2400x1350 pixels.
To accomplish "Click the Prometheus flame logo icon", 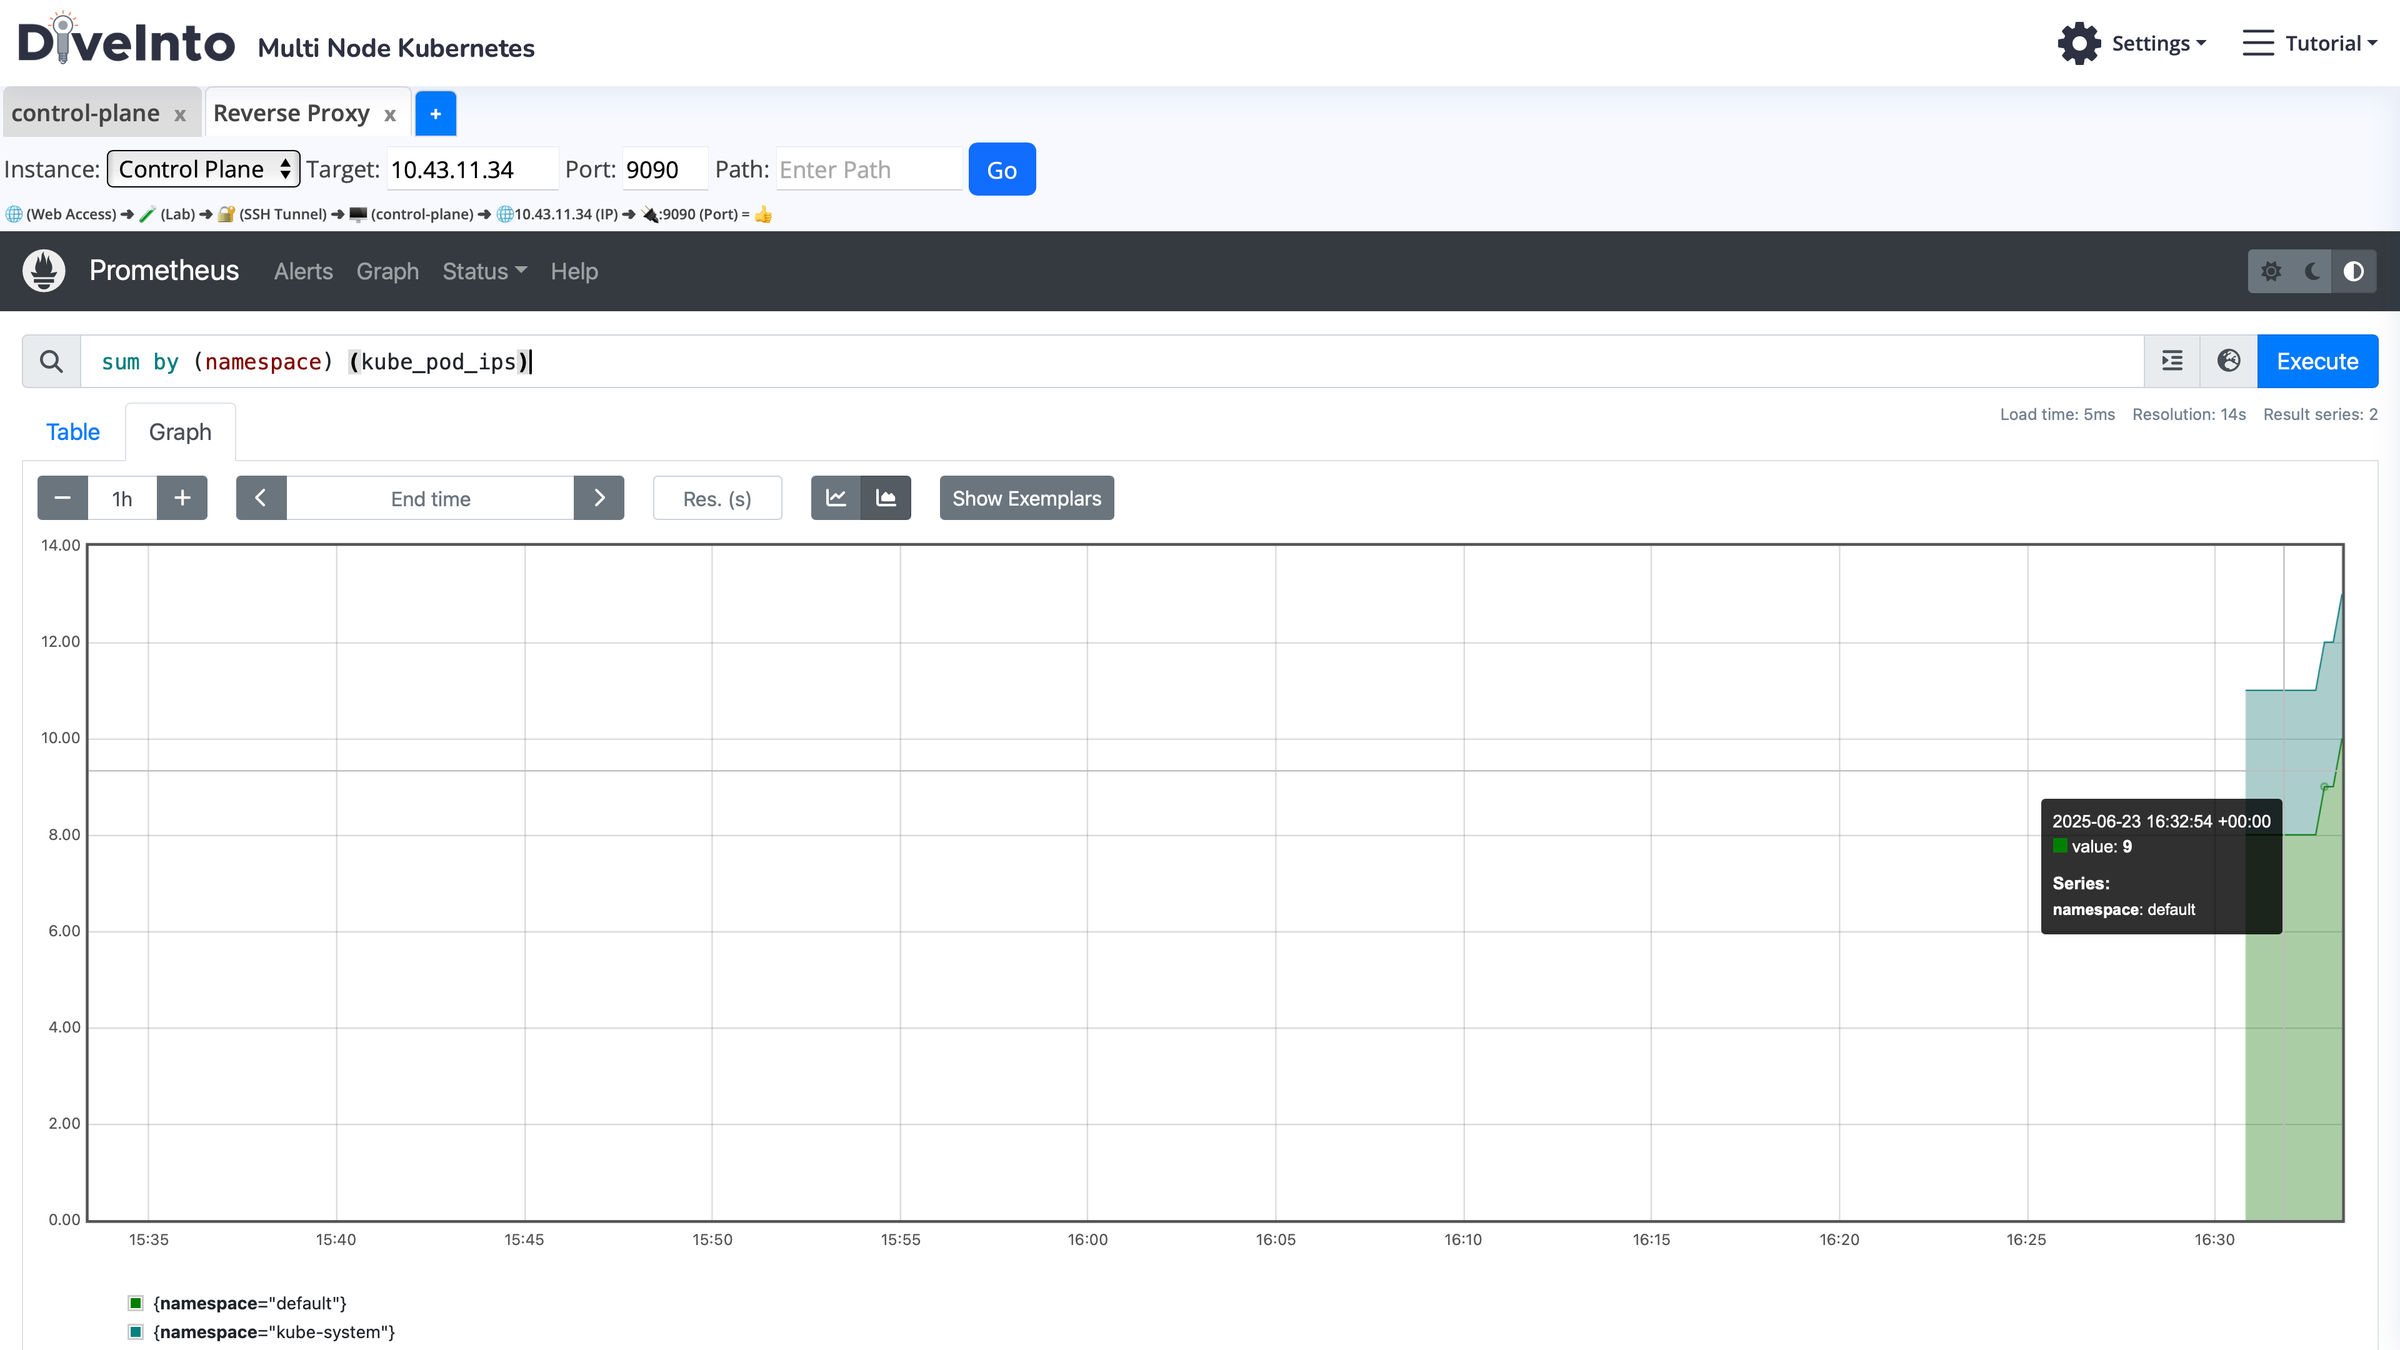I will (x=44, y=271).
